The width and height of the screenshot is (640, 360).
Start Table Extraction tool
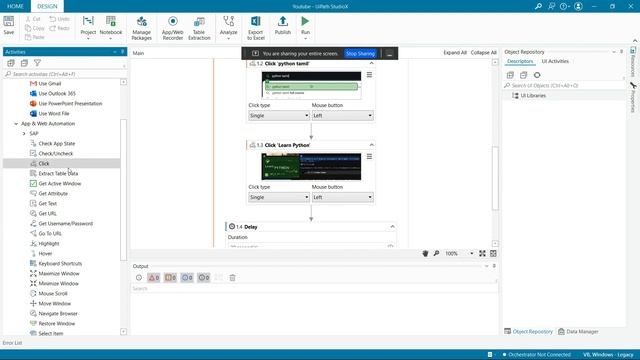(x=199, y=28)
